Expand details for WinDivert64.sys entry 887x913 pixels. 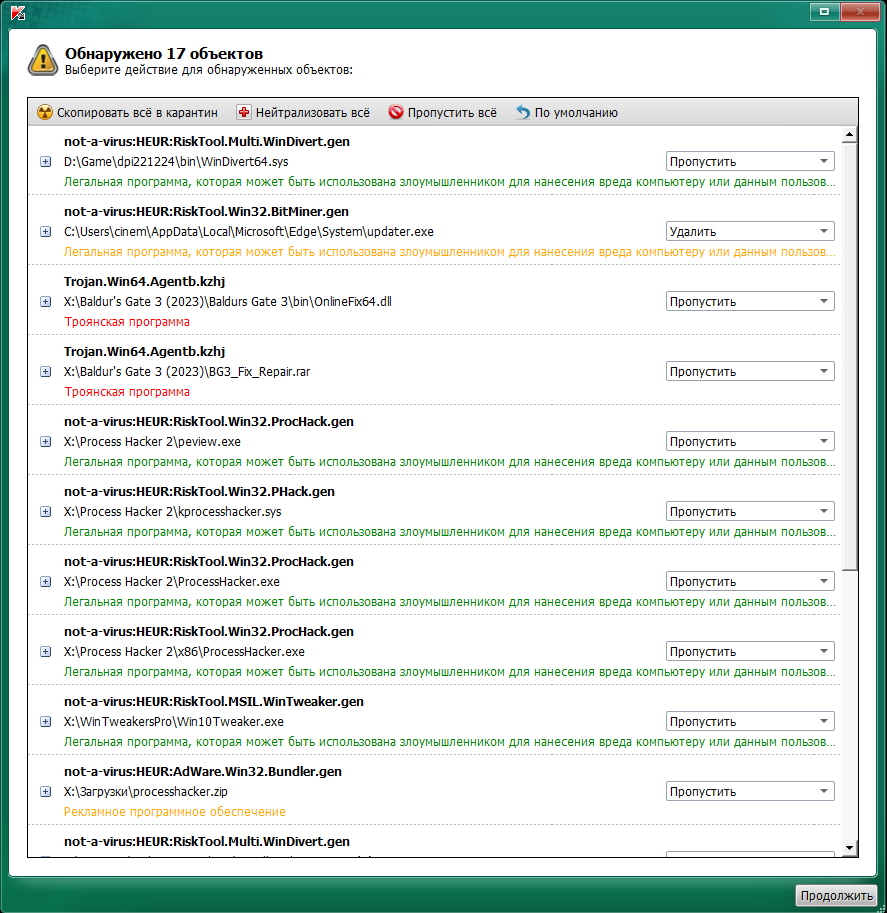click(x=45, y=162)
